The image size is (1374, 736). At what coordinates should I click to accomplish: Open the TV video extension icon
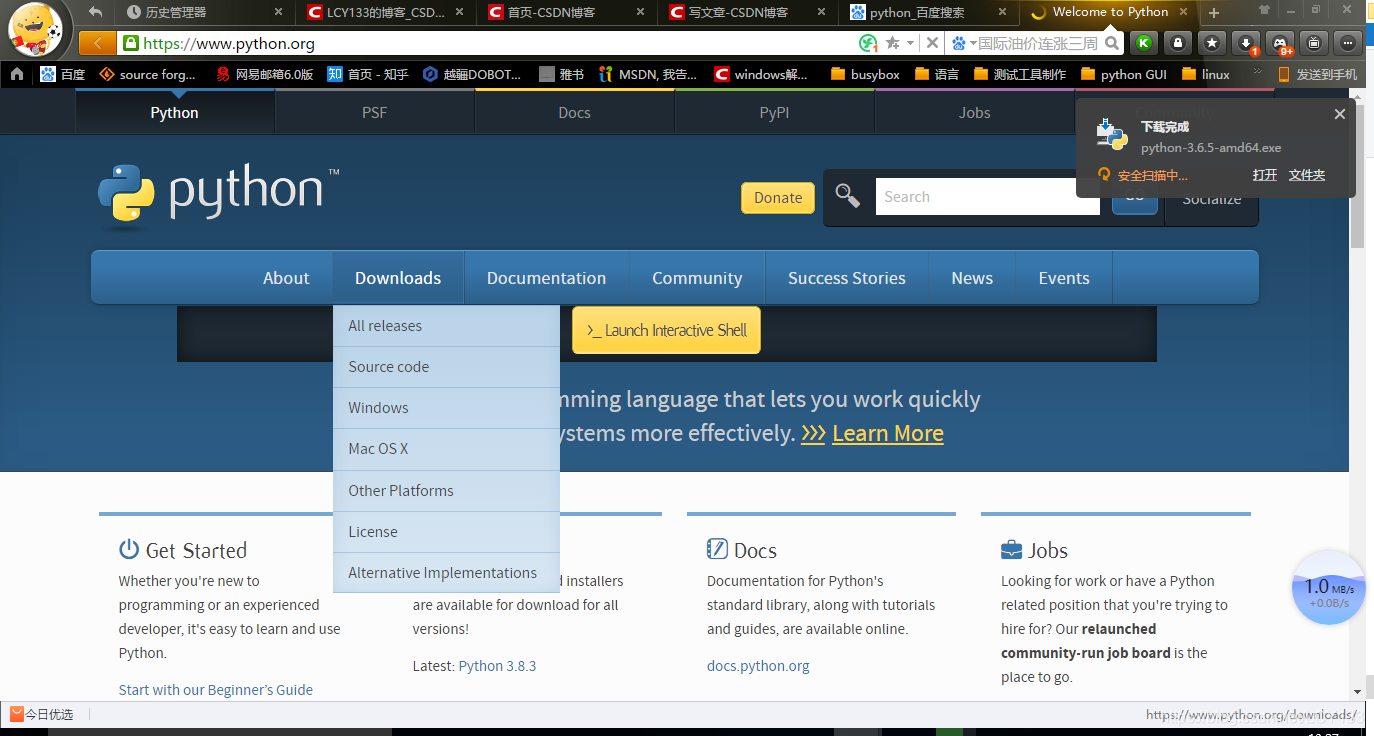tap(1314, 43)
